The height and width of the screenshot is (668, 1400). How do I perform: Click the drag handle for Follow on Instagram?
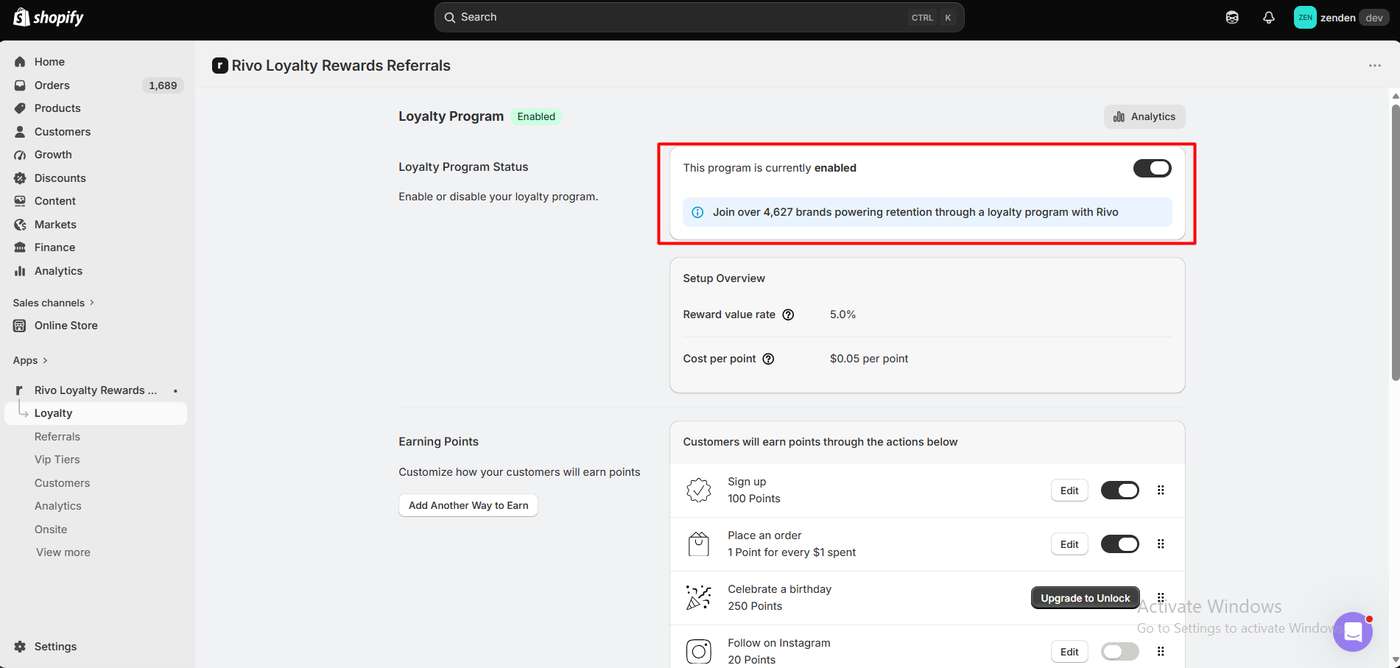1161,652
